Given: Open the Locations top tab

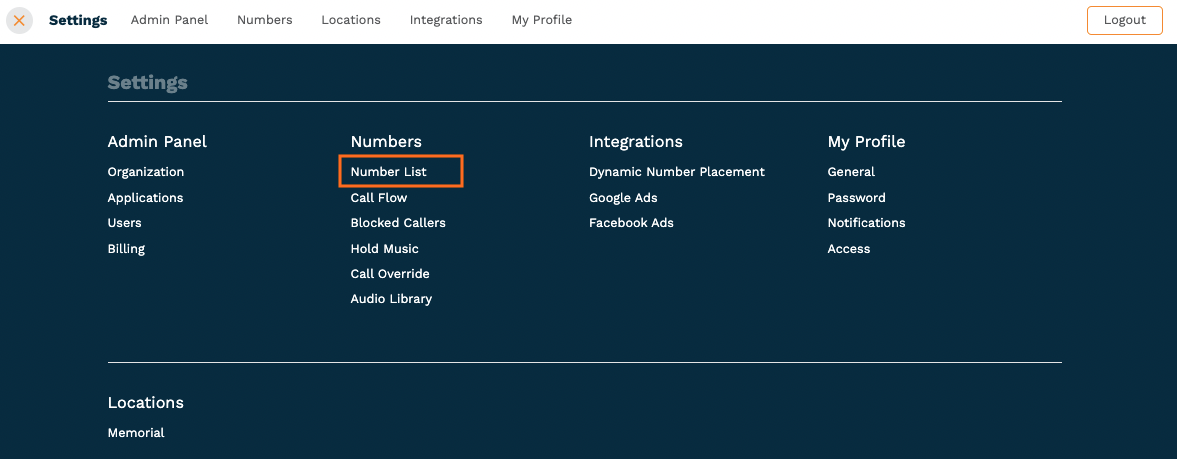Looking at the screenshot, I should (x=351, y=20).
